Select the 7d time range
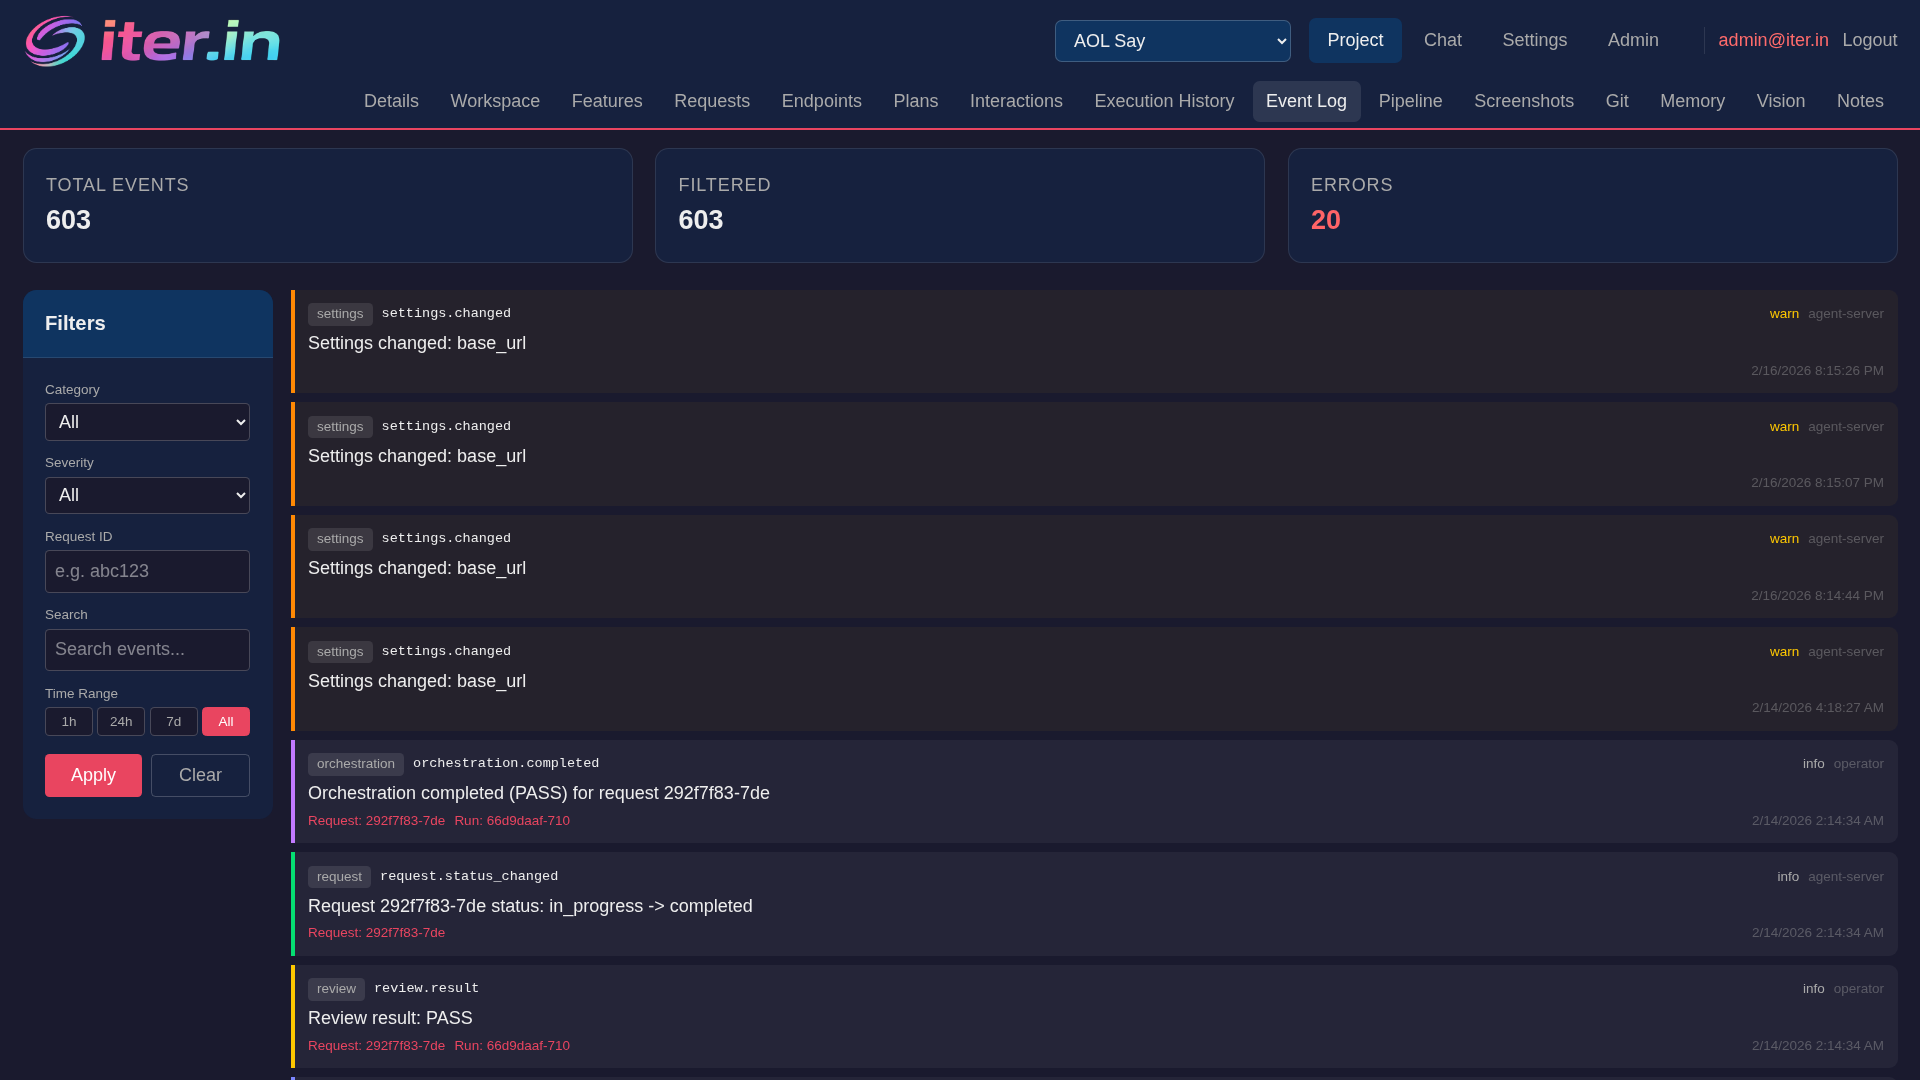The height and width of the screenshot is (1080, 1920). (173, 721)
